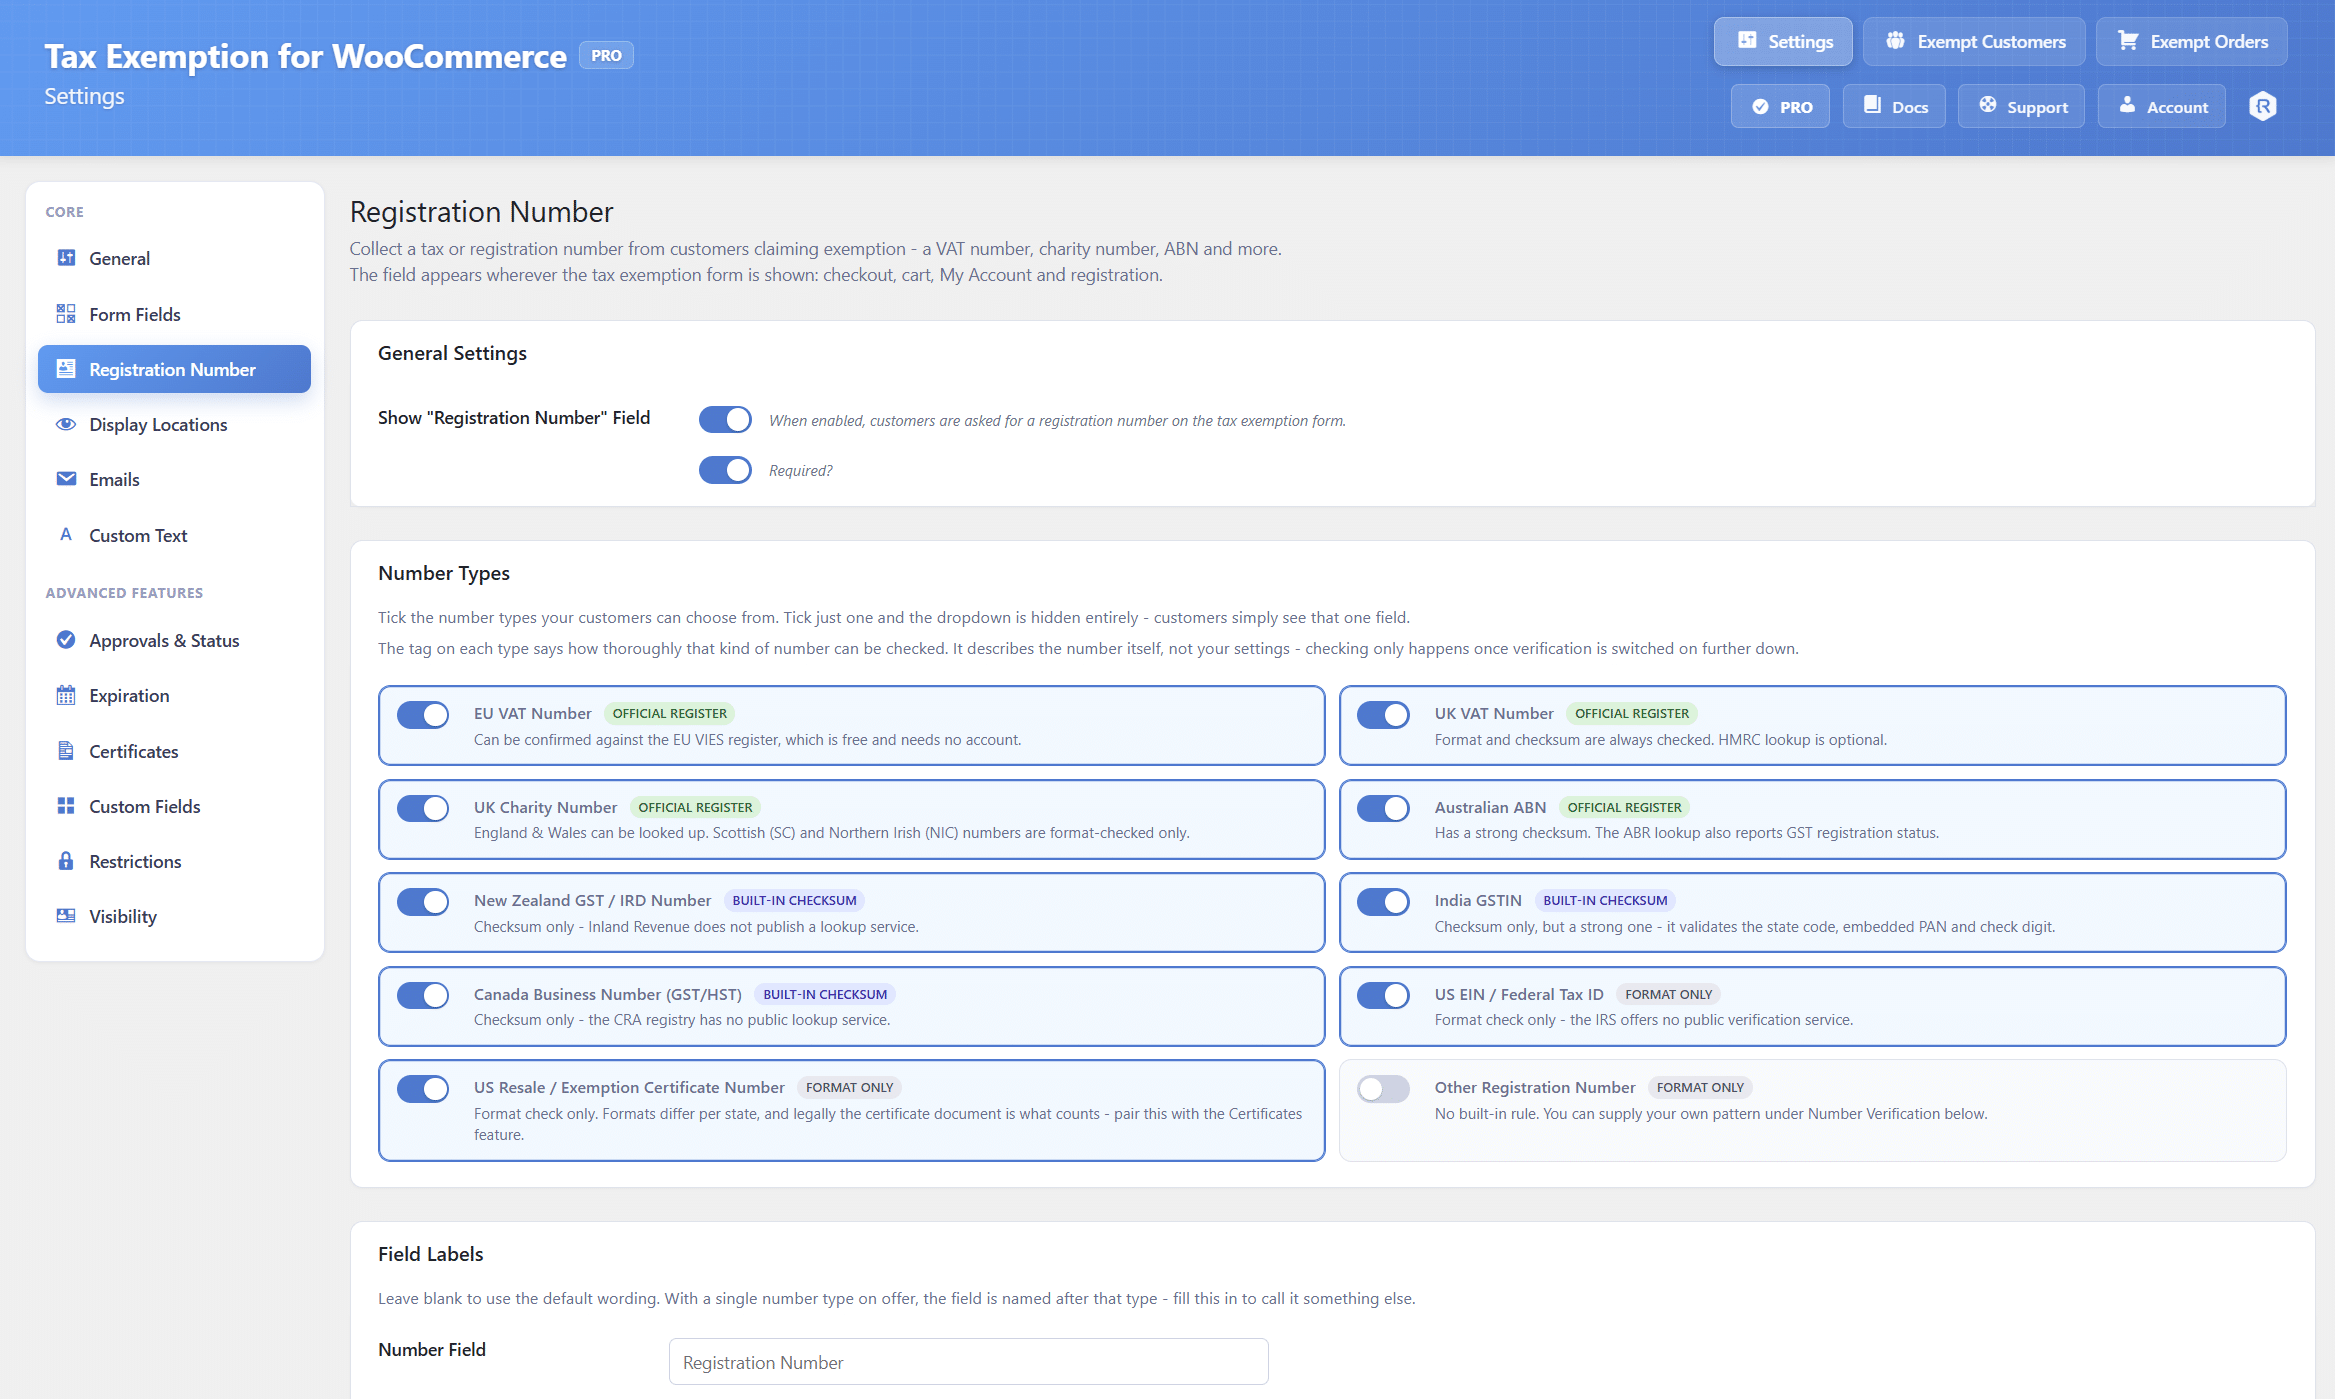
Task: Click the PRO checkmark icon
Action: click(x=1760, y=107)
